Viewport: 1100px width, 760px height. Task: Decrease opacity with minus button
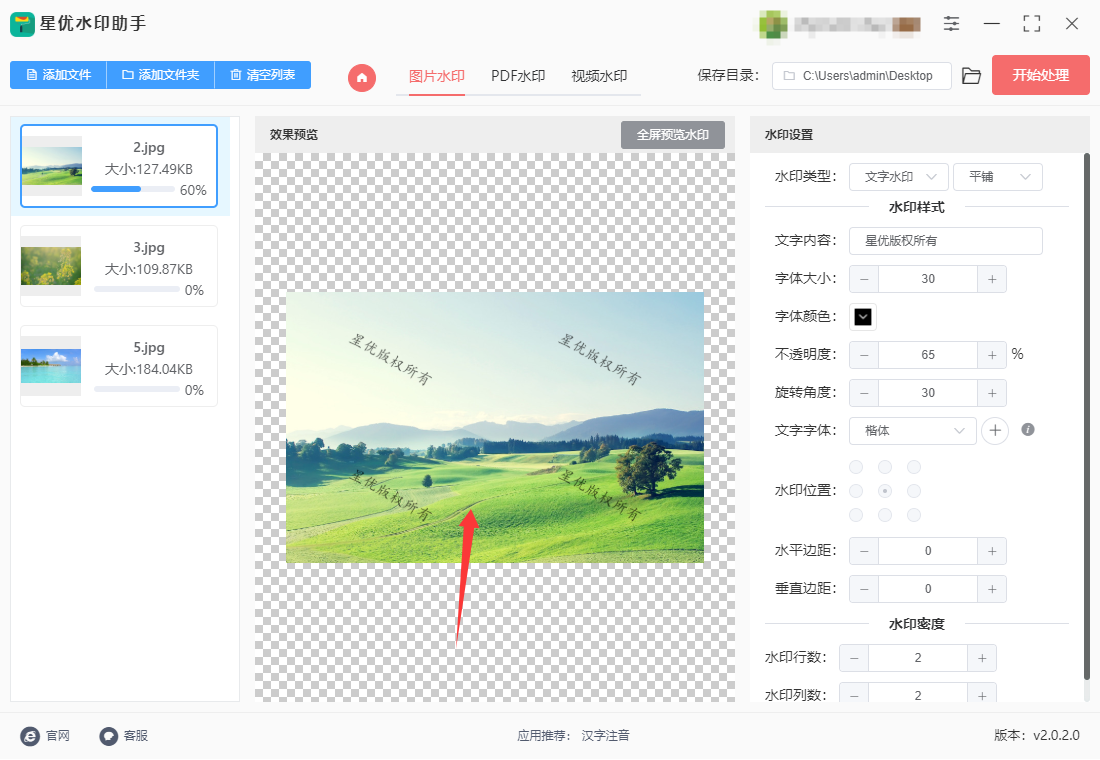tap(864, 354)
